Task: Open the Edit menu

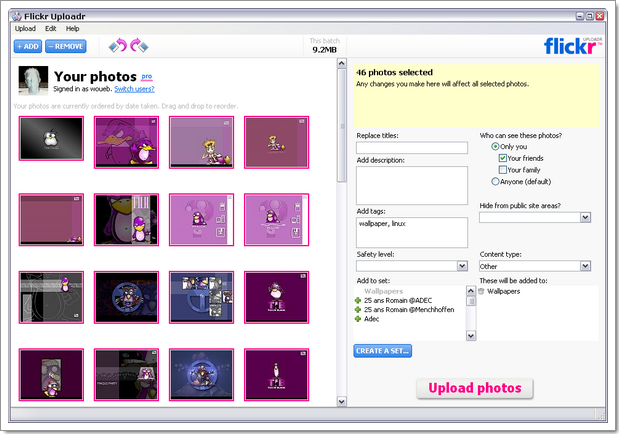Action: [51, 28]
